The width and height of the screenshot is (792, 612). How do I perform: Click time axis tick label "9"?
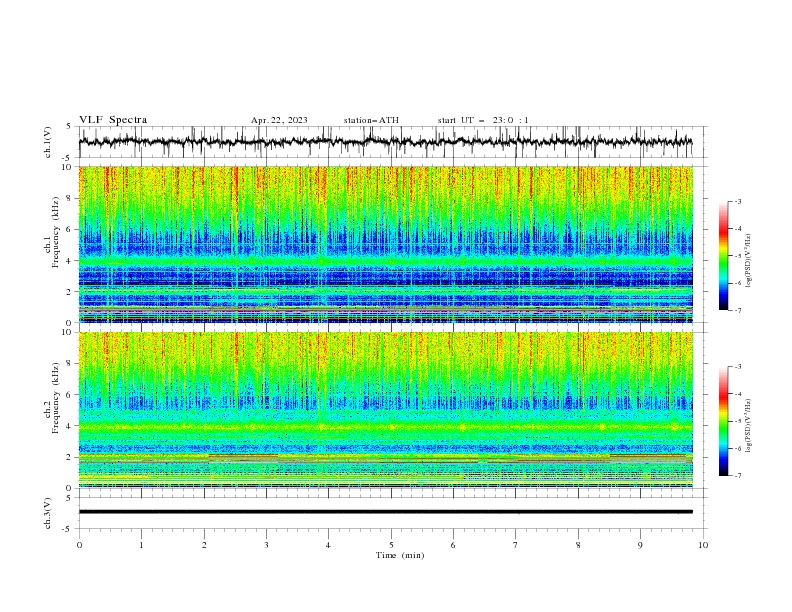(640, 545)
